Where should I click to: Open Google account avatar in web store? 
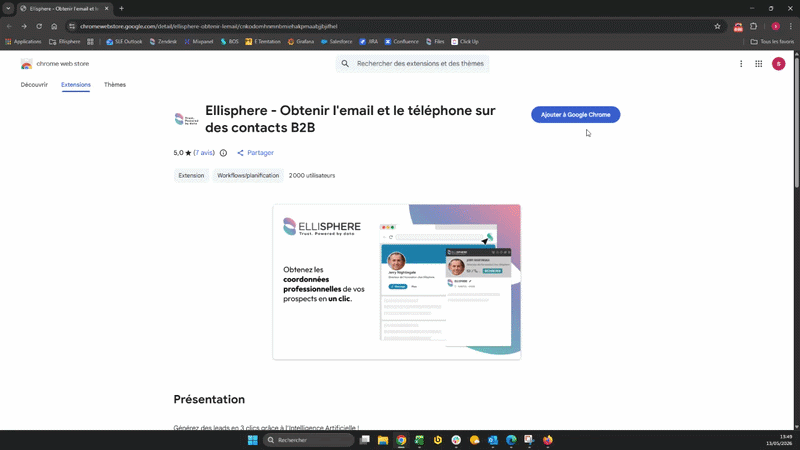pos(778,64)
